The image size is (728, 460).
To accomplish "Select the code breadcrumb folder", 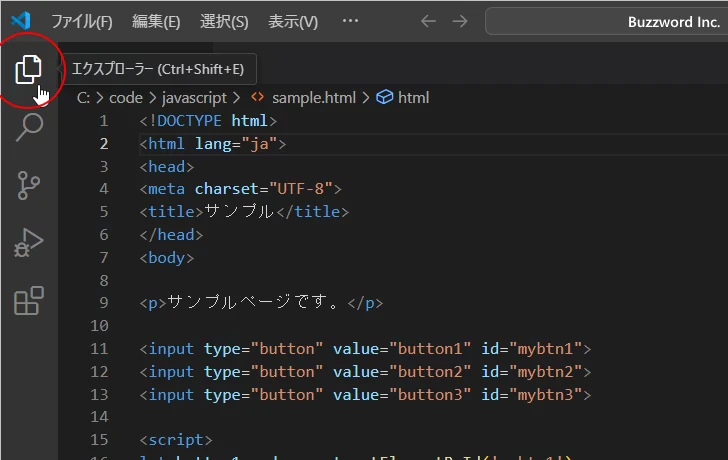I will click(x=126, y=97).
